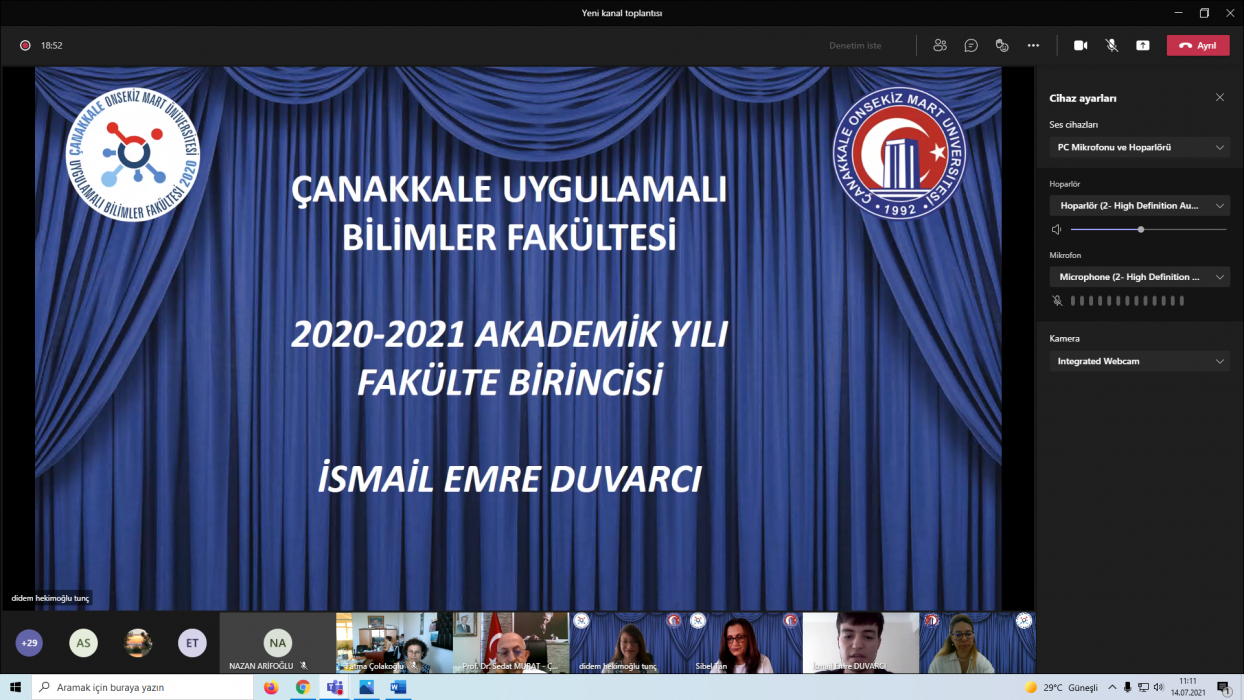Viewport: 1244px width, 700px height.
Task: Open the system volume tray icon
Action: click(x=1159, y=687)
